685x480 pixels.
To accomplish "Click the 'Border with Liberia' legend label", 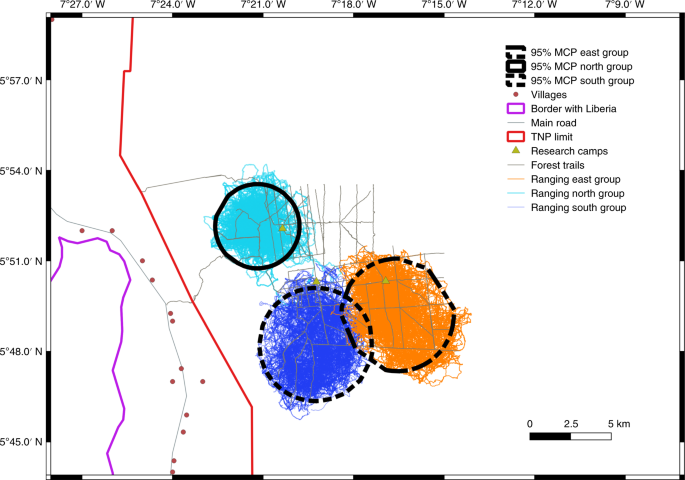I will click(x=574, y=109).
